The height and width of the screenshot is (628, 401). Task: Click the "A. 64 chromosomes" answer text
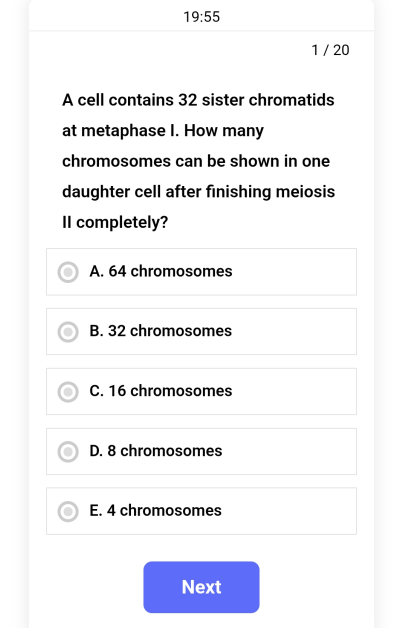pos(161,272)
